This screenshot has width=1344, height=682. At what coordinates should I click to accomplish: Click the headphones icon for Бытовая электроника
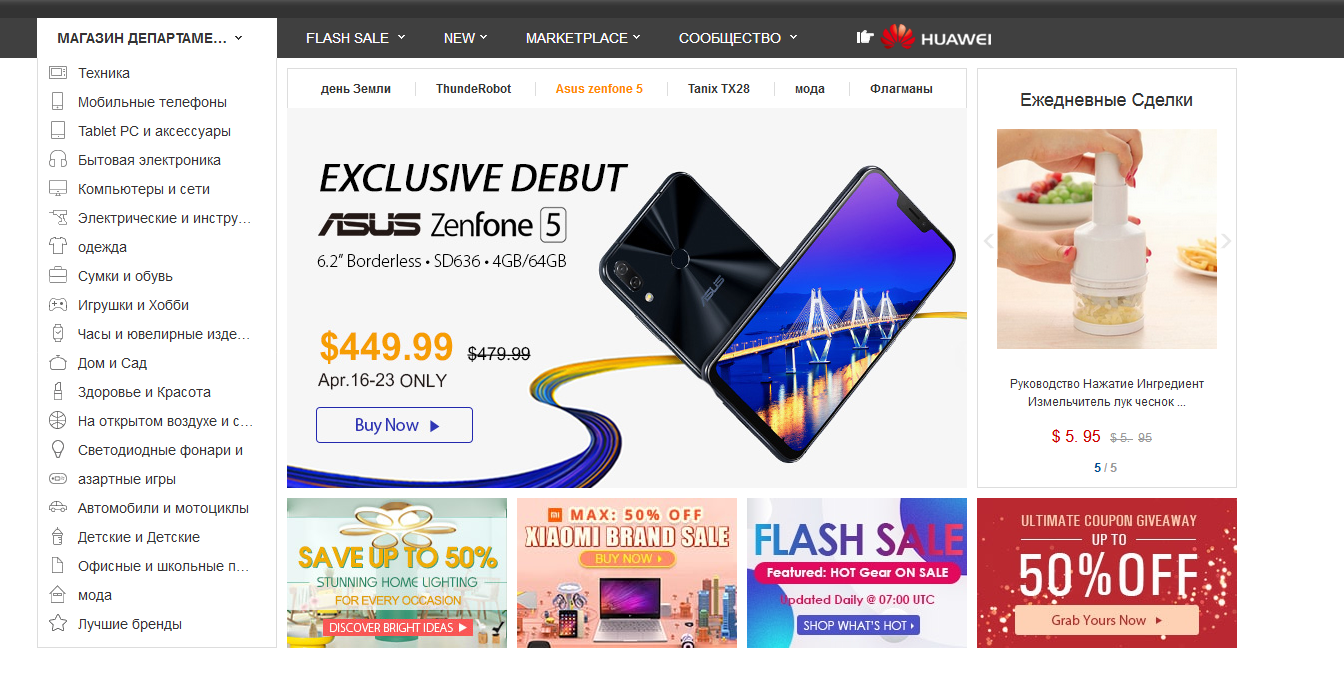click(x=58, y=160)
